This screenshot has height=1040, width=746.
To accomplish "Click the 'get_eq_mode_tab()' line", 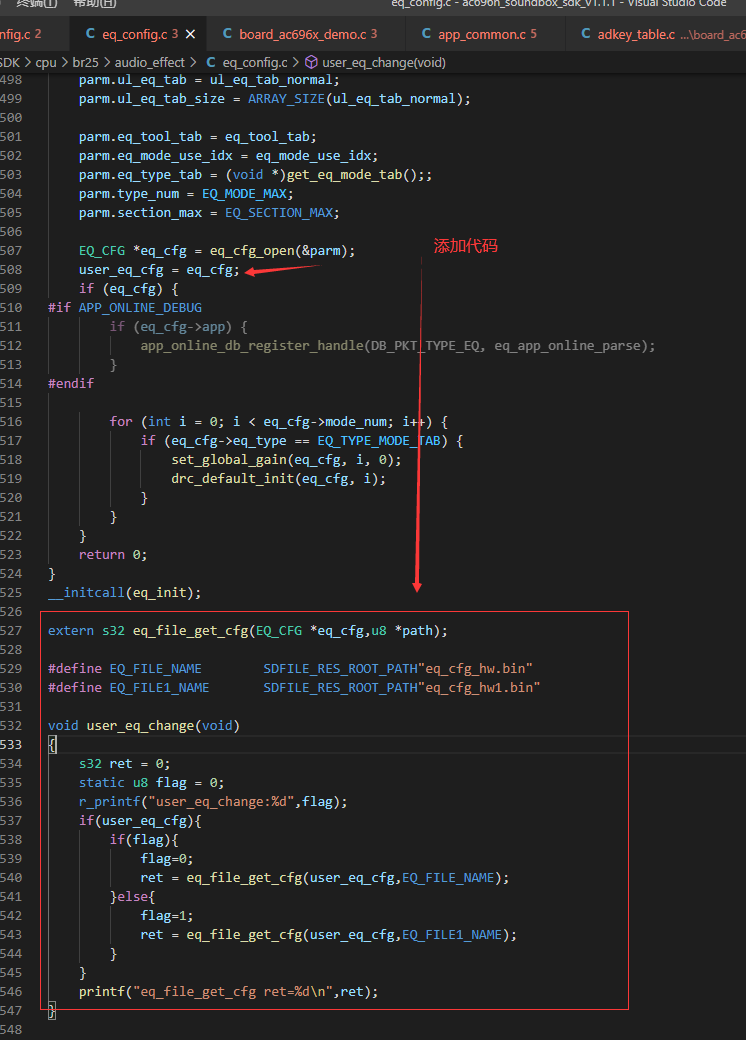I will [255, 174].
